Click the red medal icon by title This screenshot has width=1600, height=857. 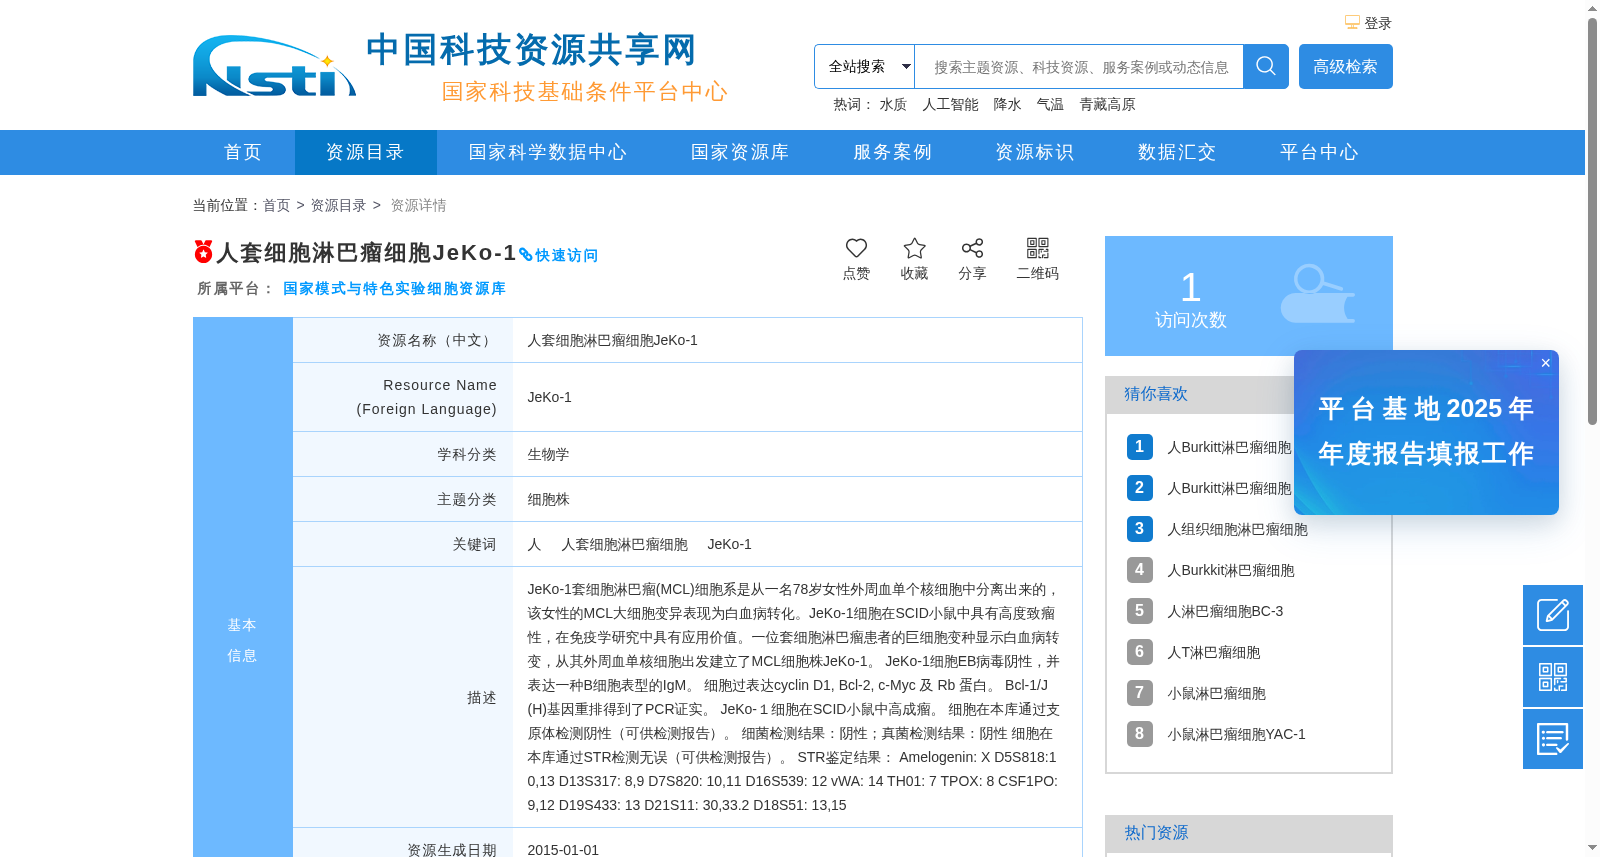[203, 252]
